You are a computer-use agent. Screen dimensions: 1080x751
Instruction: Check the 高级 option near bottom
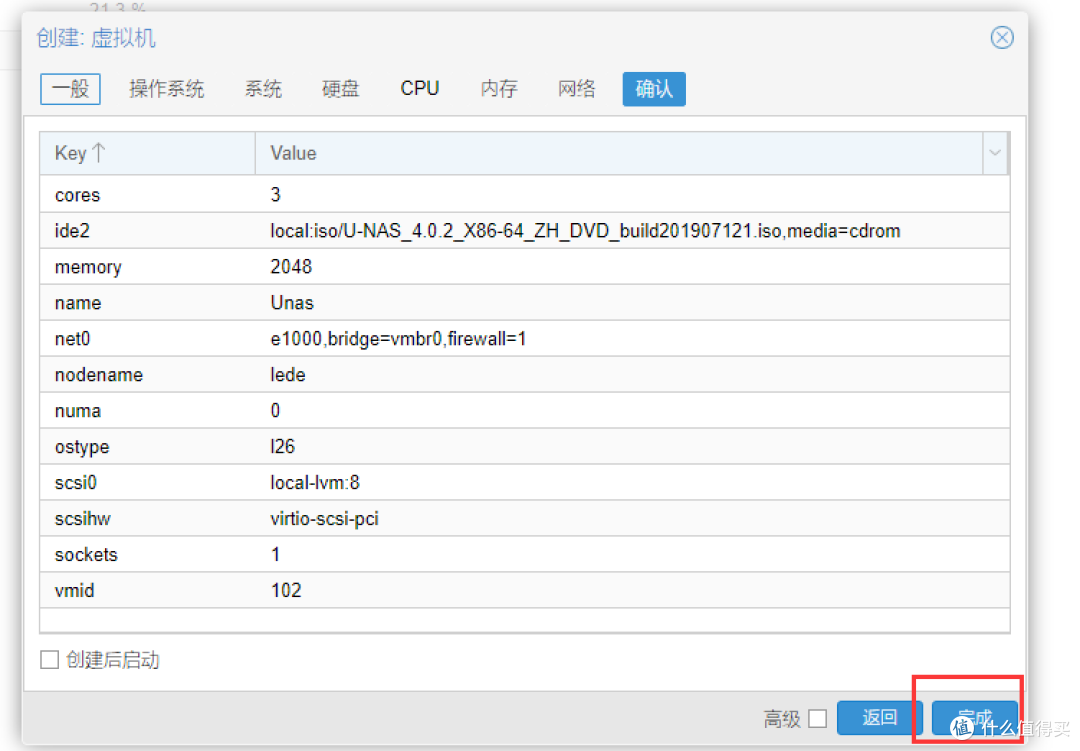click(x=817, y=718)
